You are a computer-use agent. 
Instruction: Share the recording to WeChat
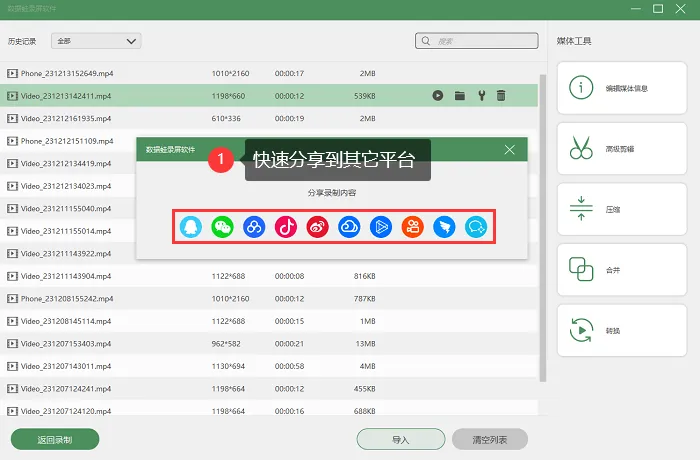(x=222, y=227)
